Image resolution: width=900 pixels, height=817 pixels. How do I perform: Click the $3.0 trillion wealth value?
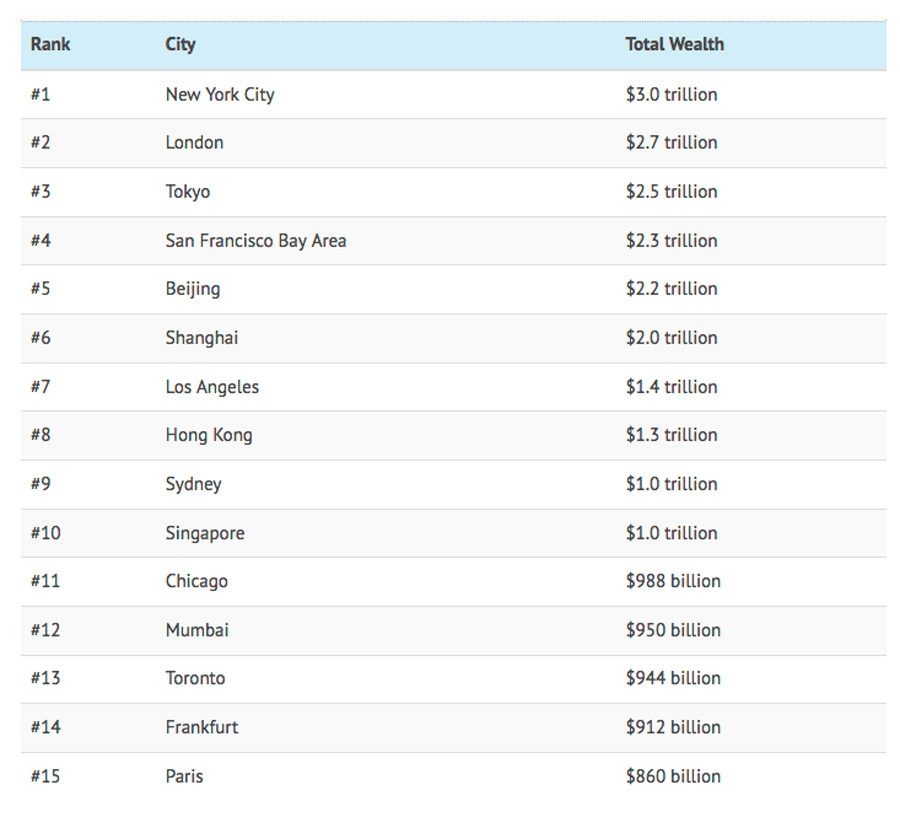[x=671, y=94]
